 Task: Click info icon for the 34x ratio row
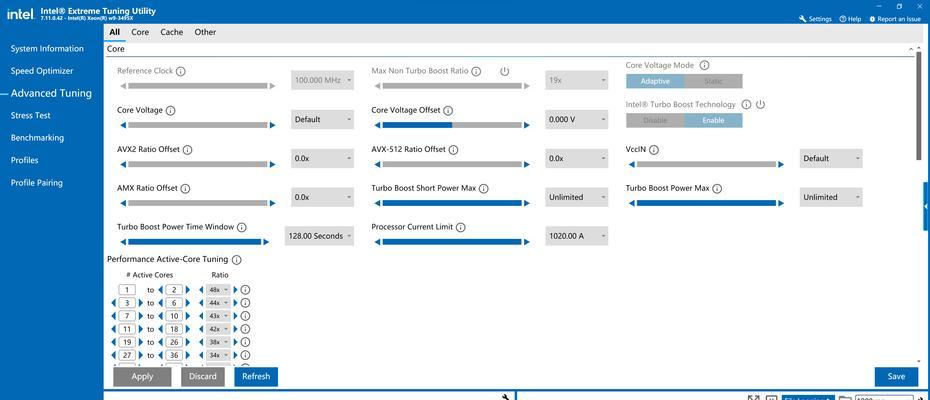[245, 355]
